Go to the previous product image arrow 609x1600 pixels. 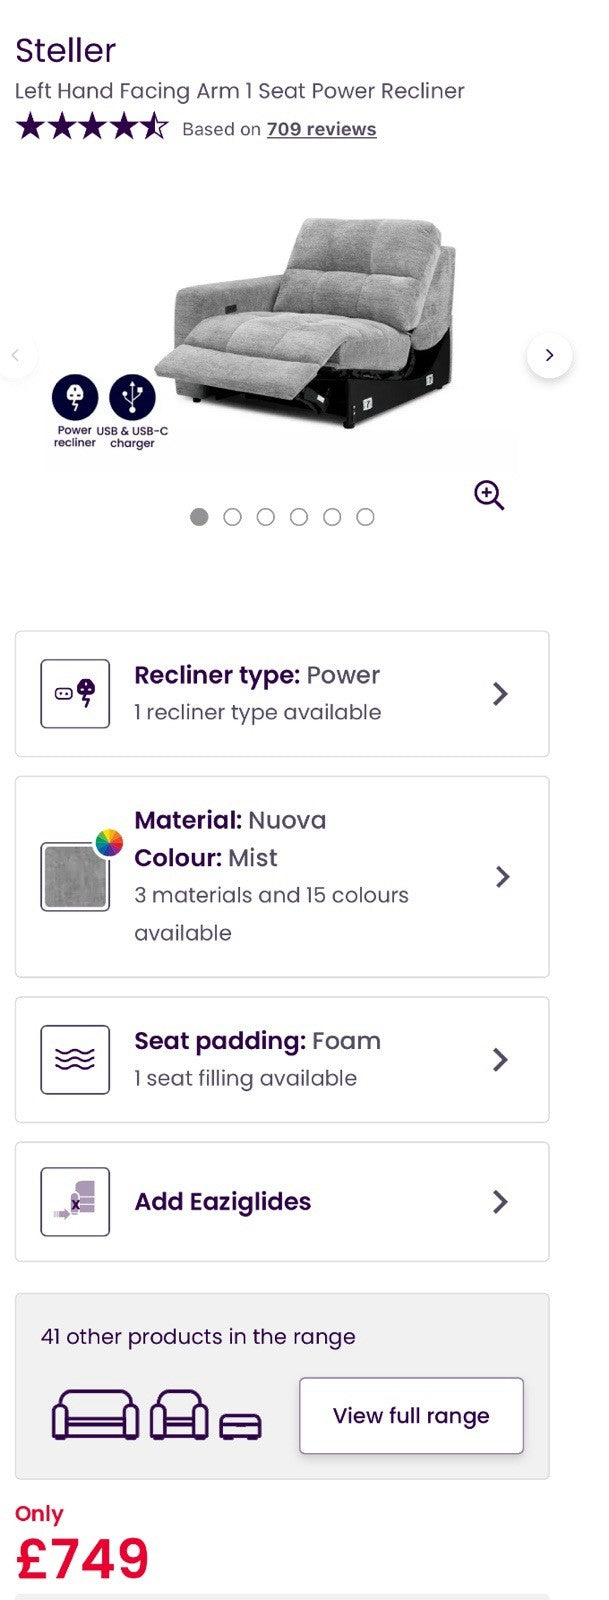(x=16, y=355)
